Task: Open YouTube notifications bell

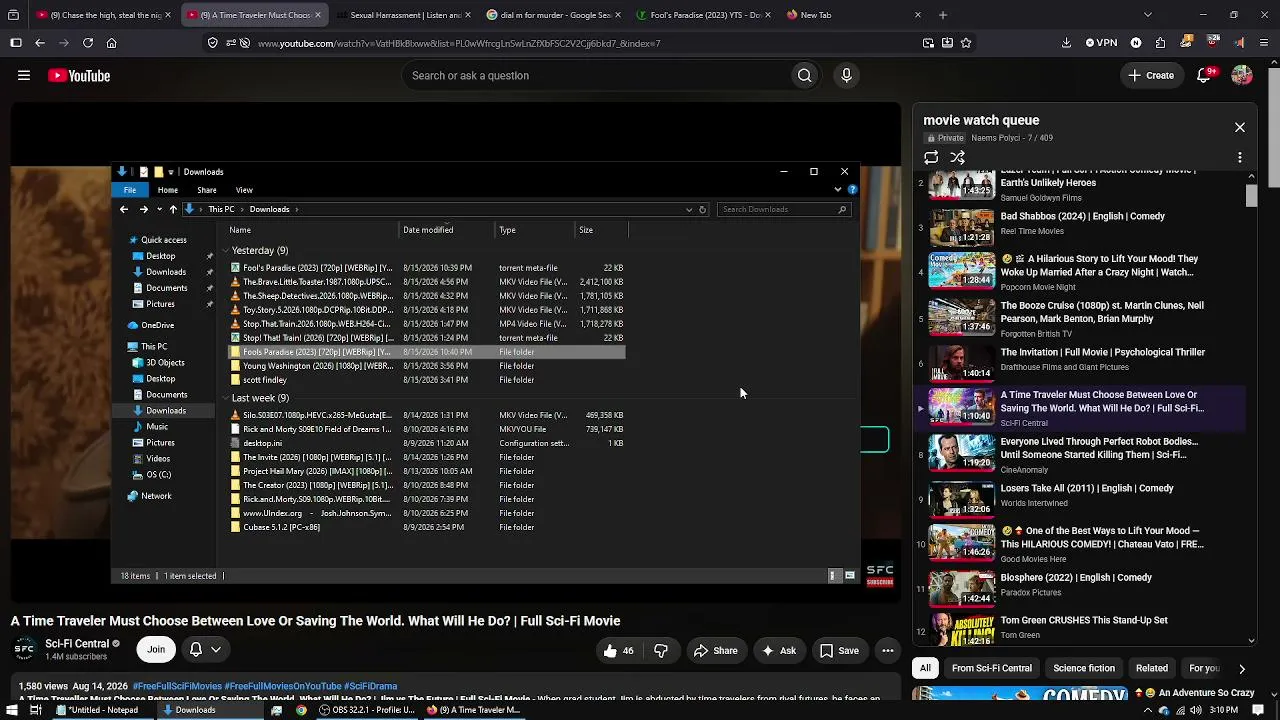Action: click(1204, 76)
